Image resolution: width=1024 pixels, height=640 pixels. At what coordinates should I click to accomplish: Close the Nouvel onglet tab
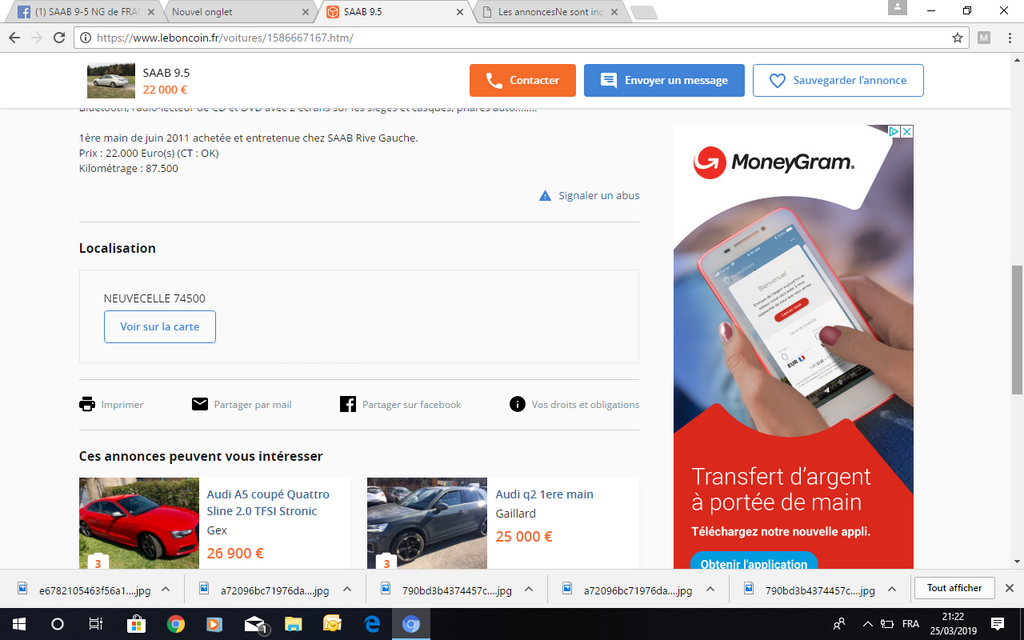click(x=306, y=12)
